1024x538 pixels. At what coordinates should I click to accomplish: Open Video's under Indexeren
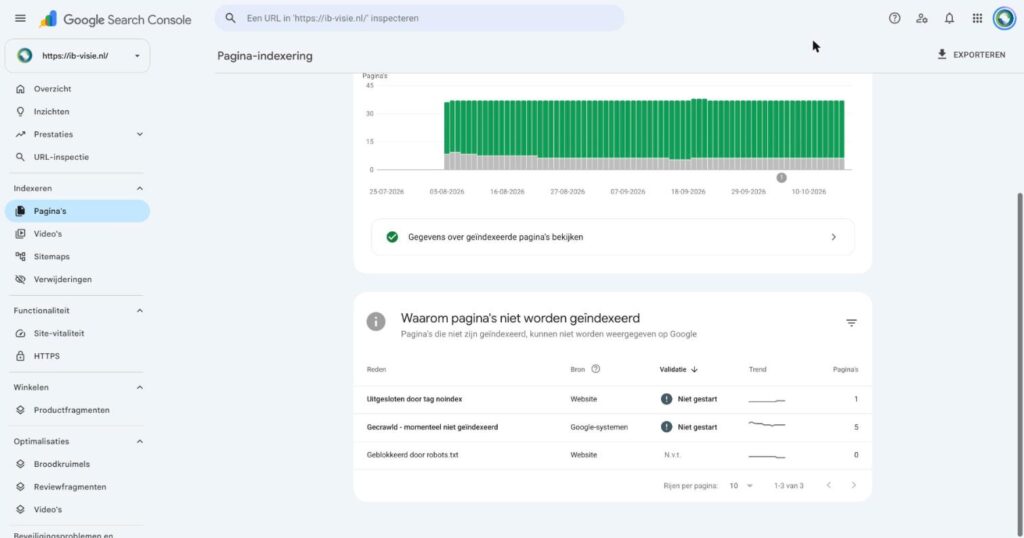tap(48, 234)
